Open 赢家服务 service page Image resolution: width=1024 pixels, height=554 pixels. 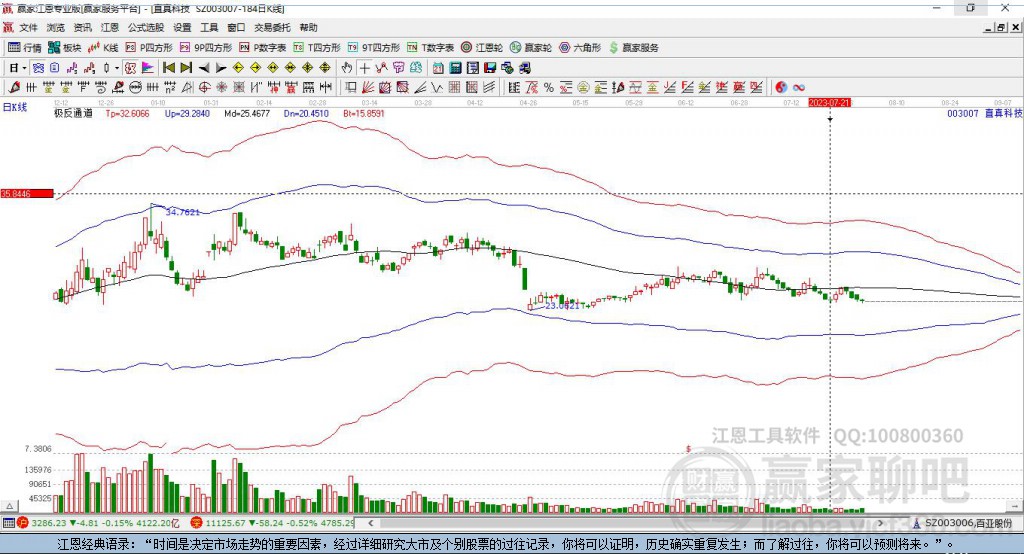pos(633,48)
